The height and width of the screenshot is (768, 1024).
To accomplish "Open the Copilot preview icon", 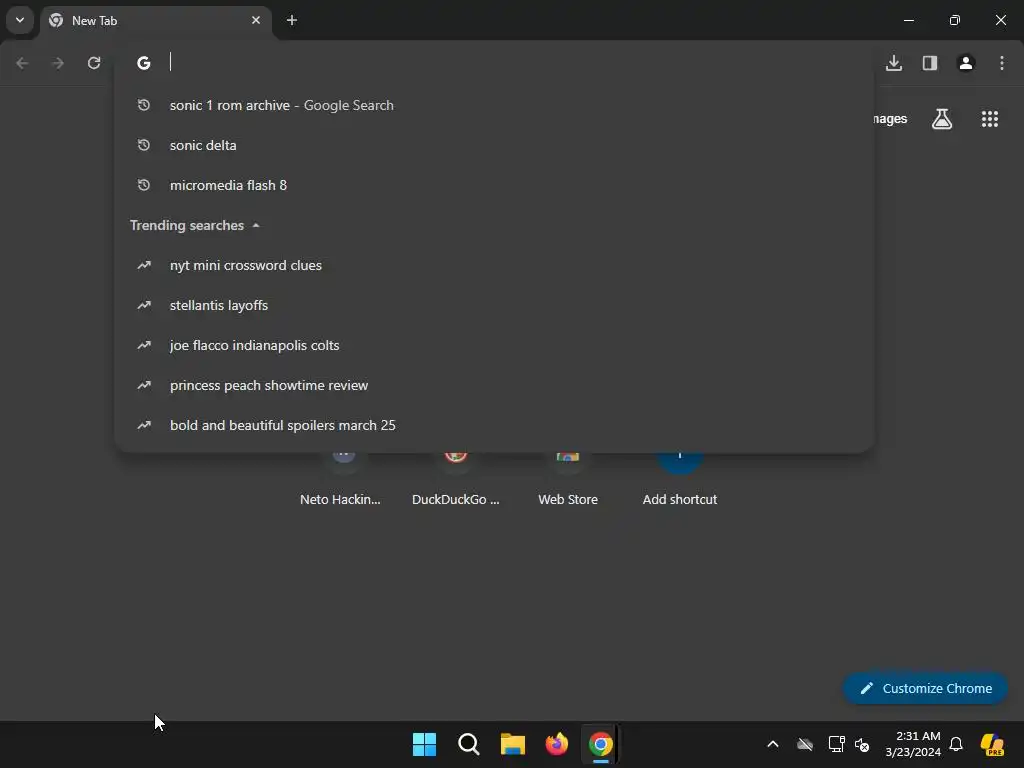I will [x=992, y=744].
